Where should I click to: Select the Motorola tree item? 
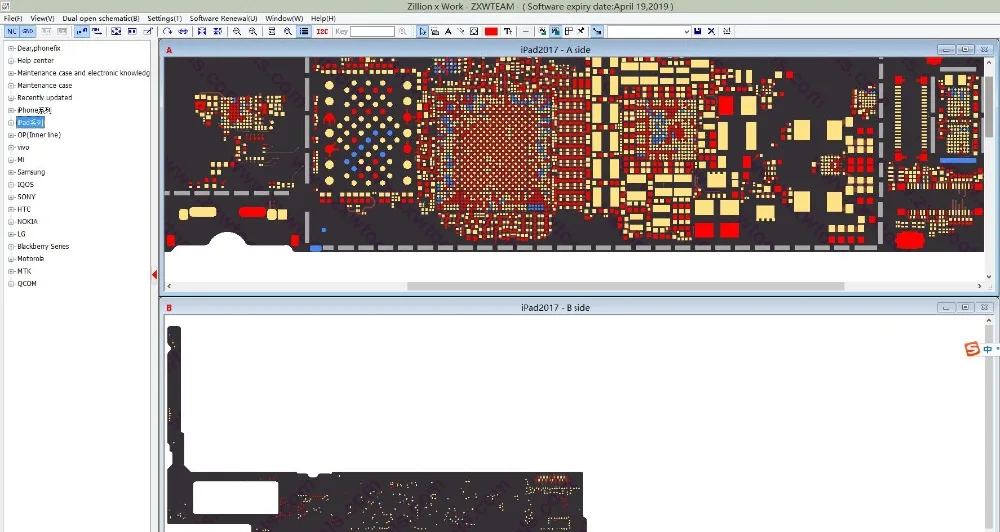[x=31, y=259]
